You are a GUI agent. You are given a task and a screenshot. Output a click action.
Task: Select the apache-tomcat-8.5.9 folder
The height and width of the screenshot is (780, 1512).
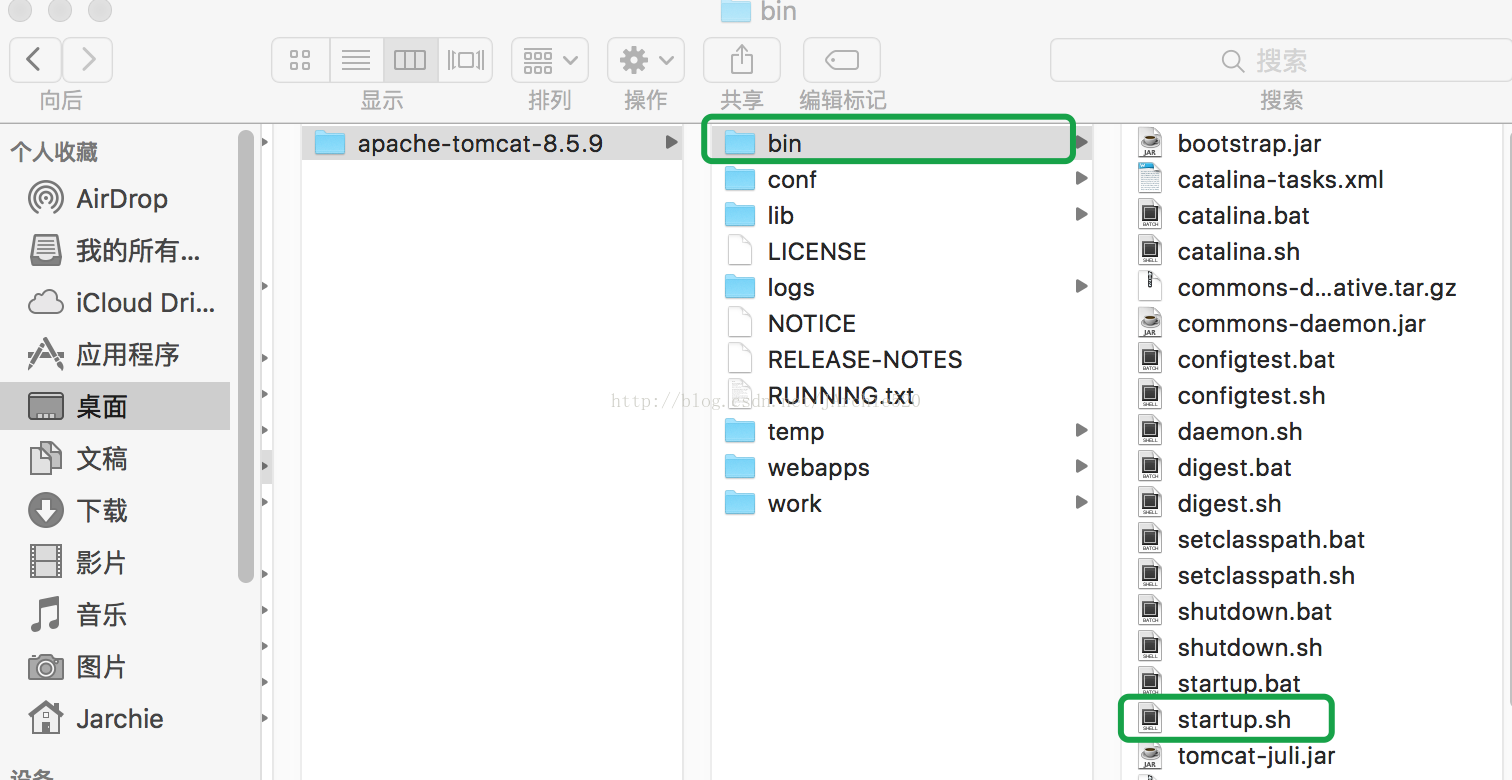pos(492,143)
